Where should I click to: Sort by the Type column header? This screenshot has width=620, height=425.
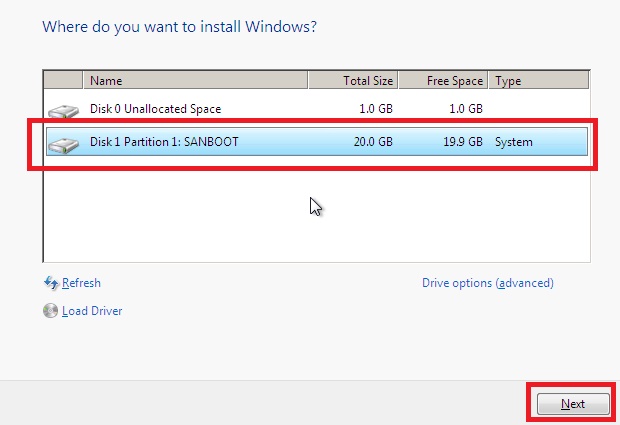click(539, 81)
